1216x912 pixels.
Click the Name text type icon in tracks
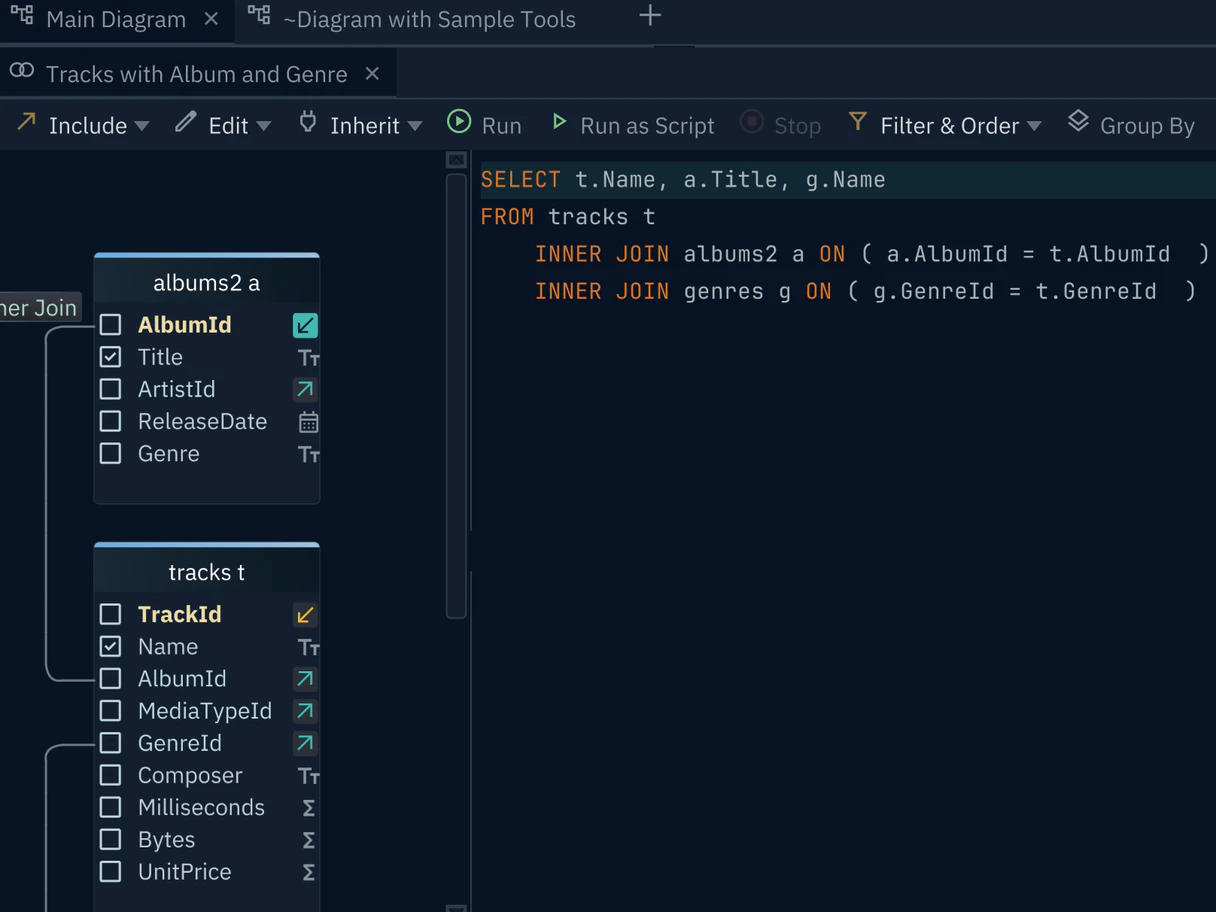308,648
